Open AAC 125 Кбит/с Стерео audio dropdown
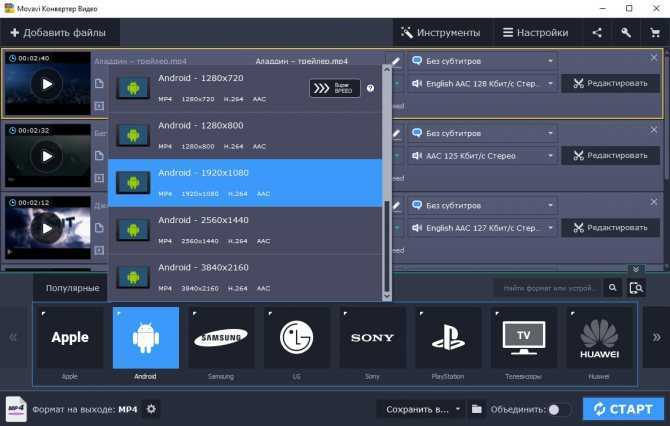670x426 pixels. pyautogui.click(x=482, y=156)
